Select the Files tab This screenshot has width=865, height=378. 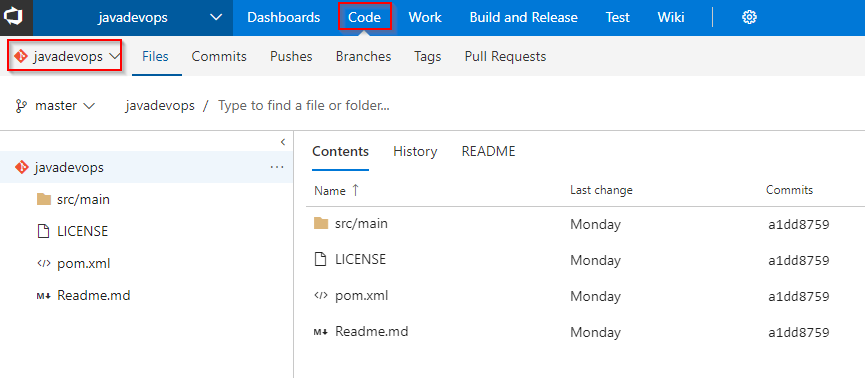[155, 56]
